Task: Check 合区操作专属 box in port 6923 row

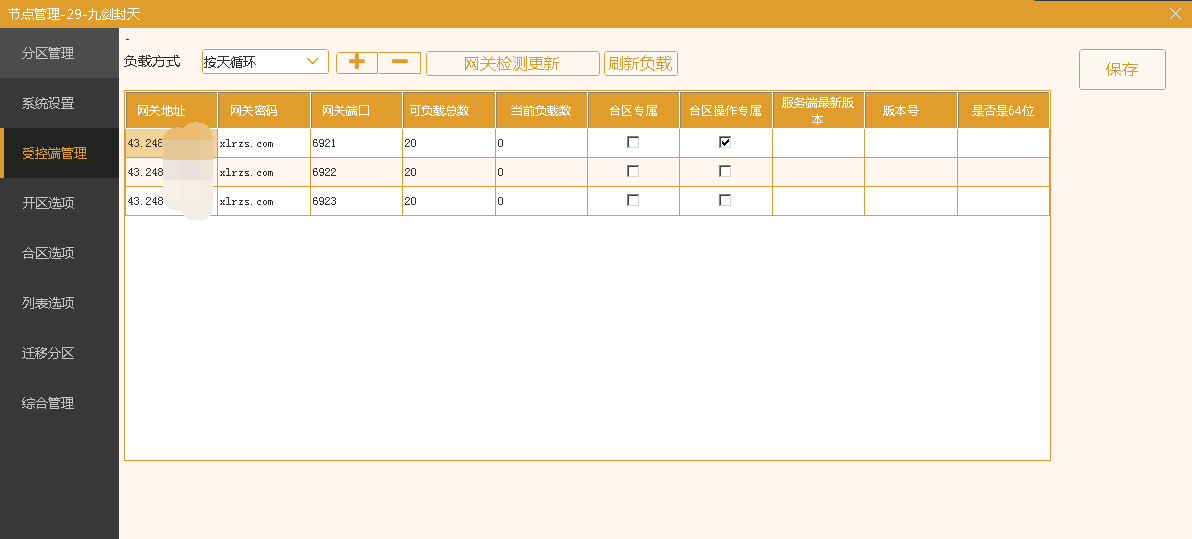Action: [x=725, y=201]
